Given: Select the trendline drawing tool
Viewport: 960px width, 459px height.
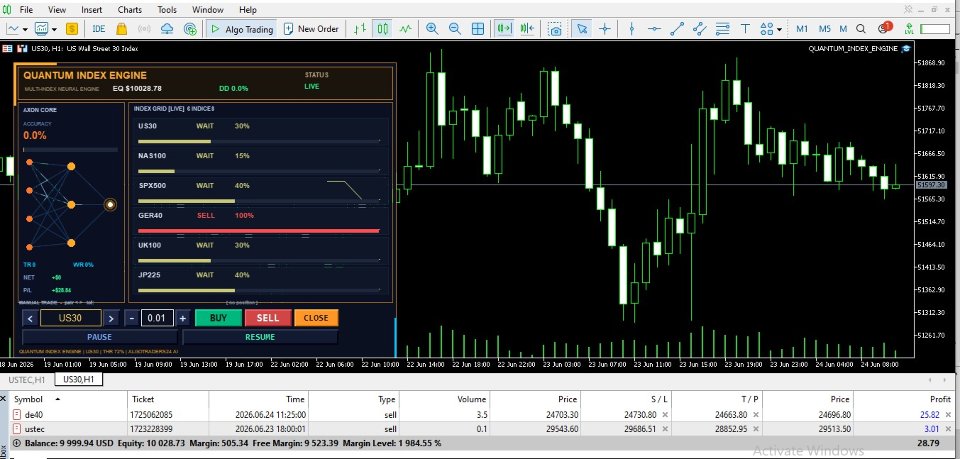Looking at the screenshot, I should pyautogui.click(x=677, y=28).
